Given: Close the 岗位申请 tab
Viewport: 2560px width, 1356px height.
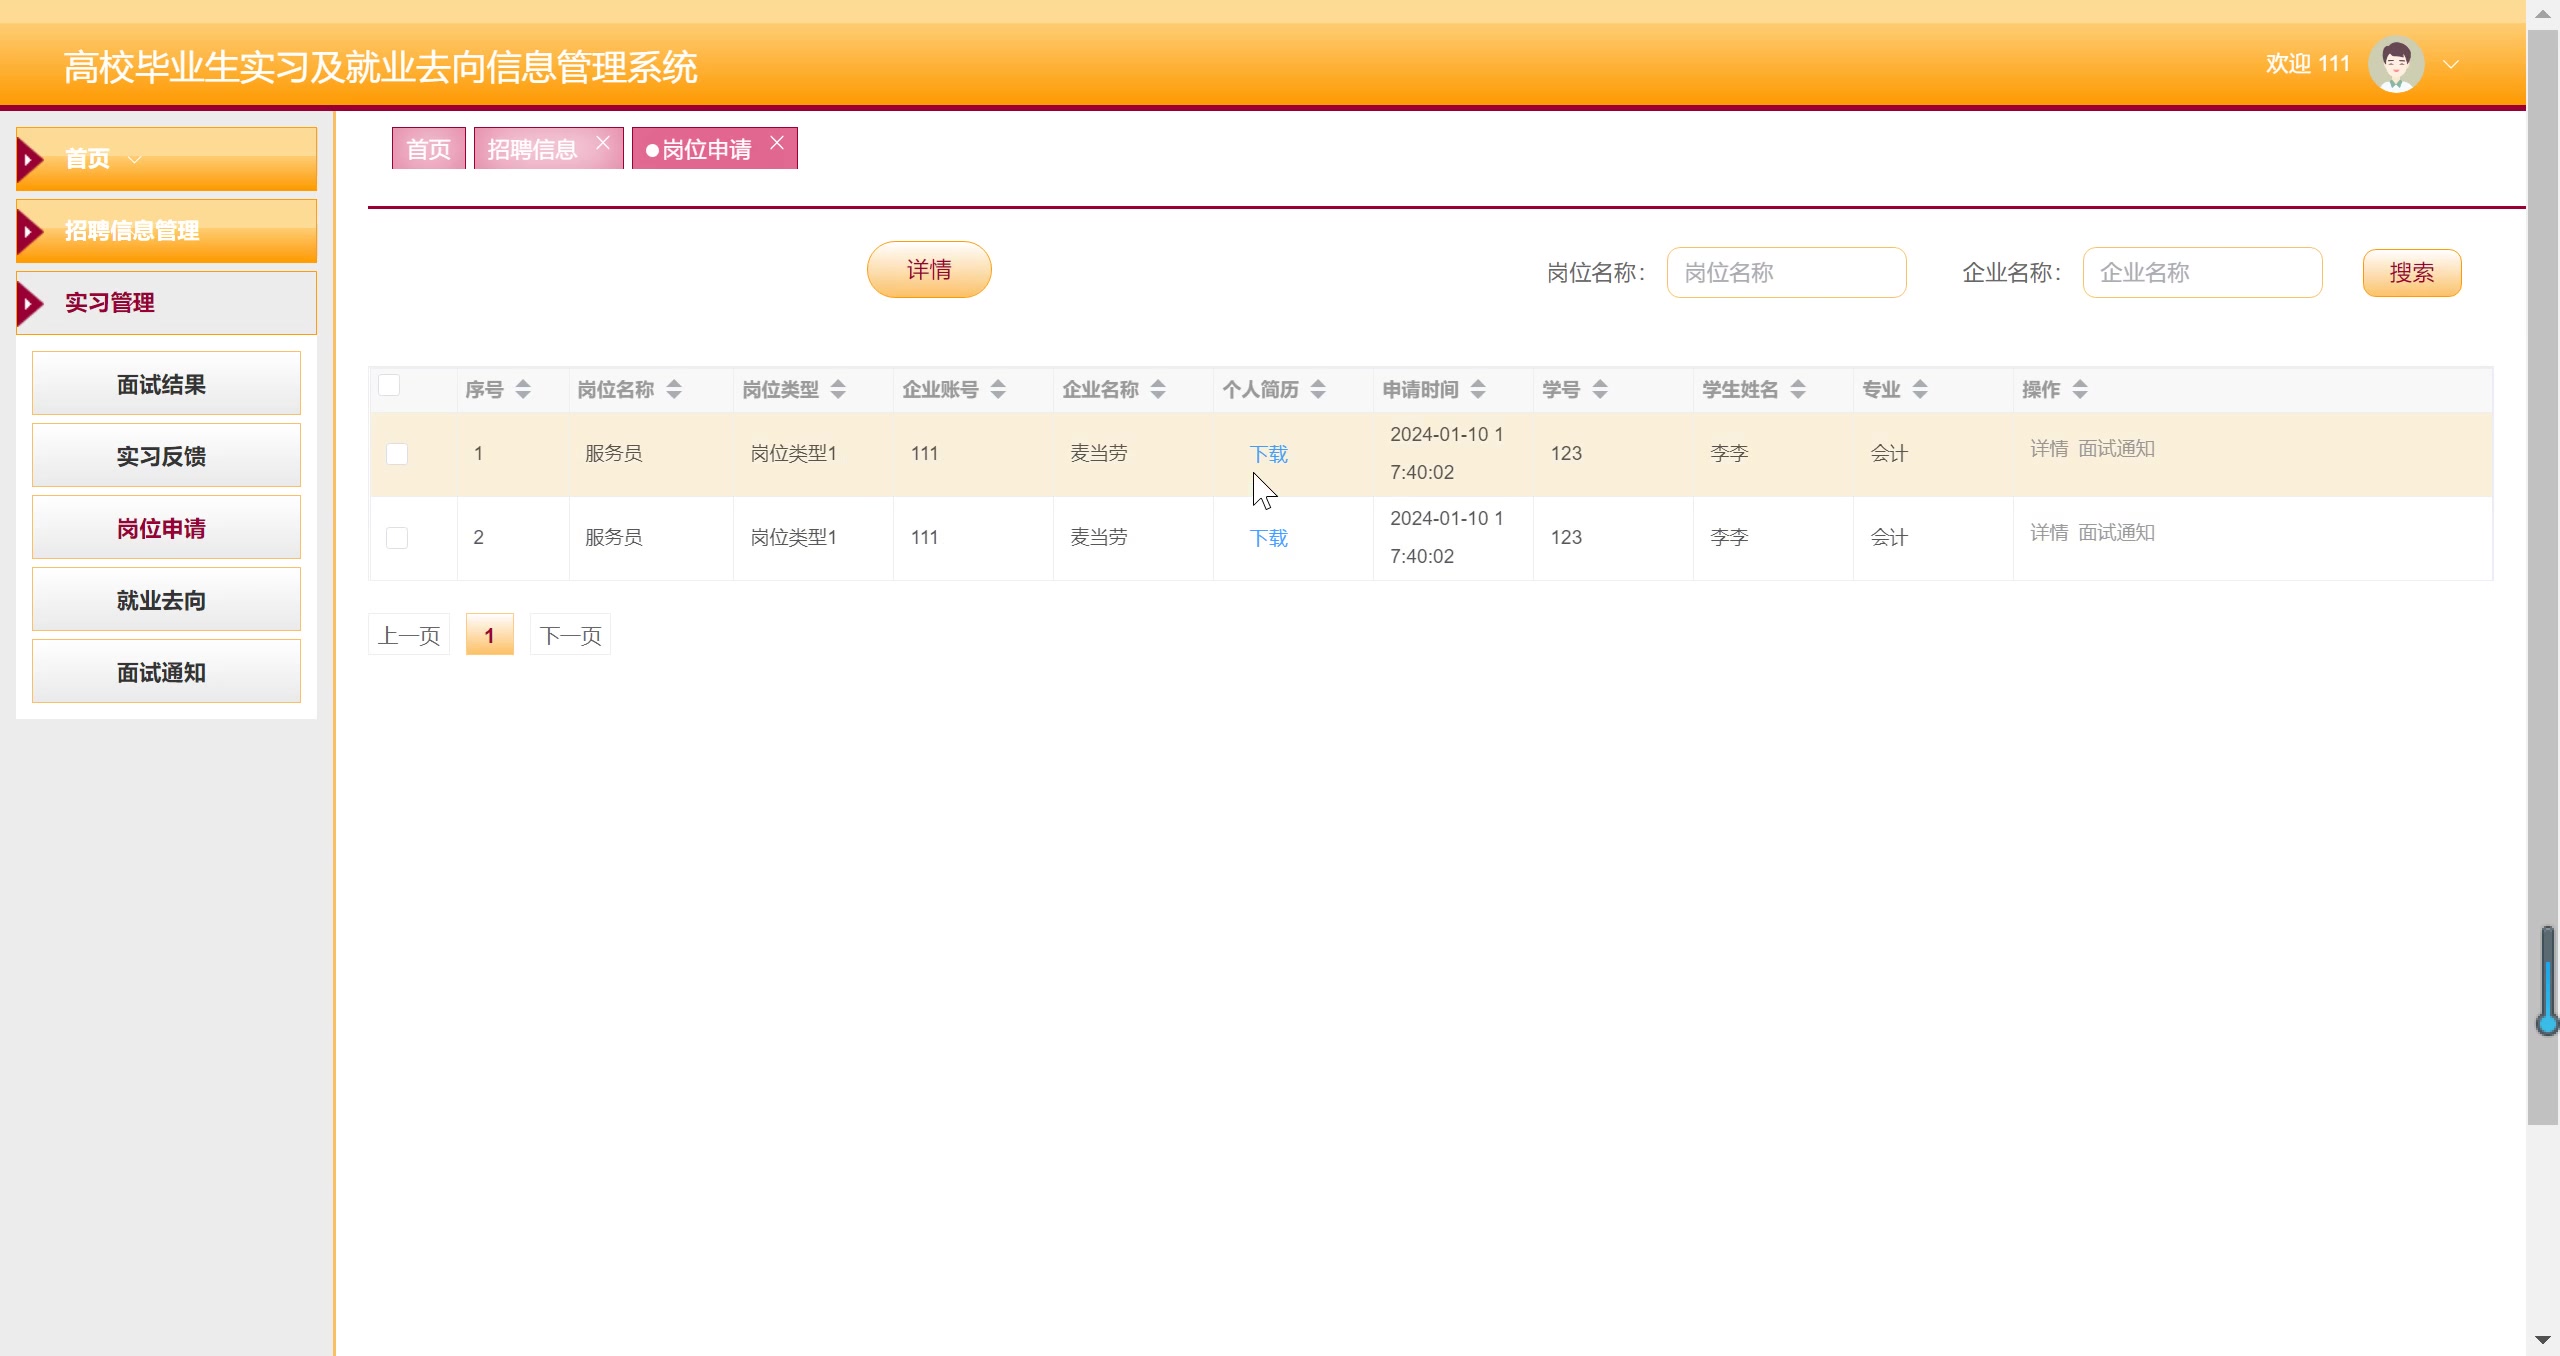Looking at the screenshot, I should tap(777, 143).
